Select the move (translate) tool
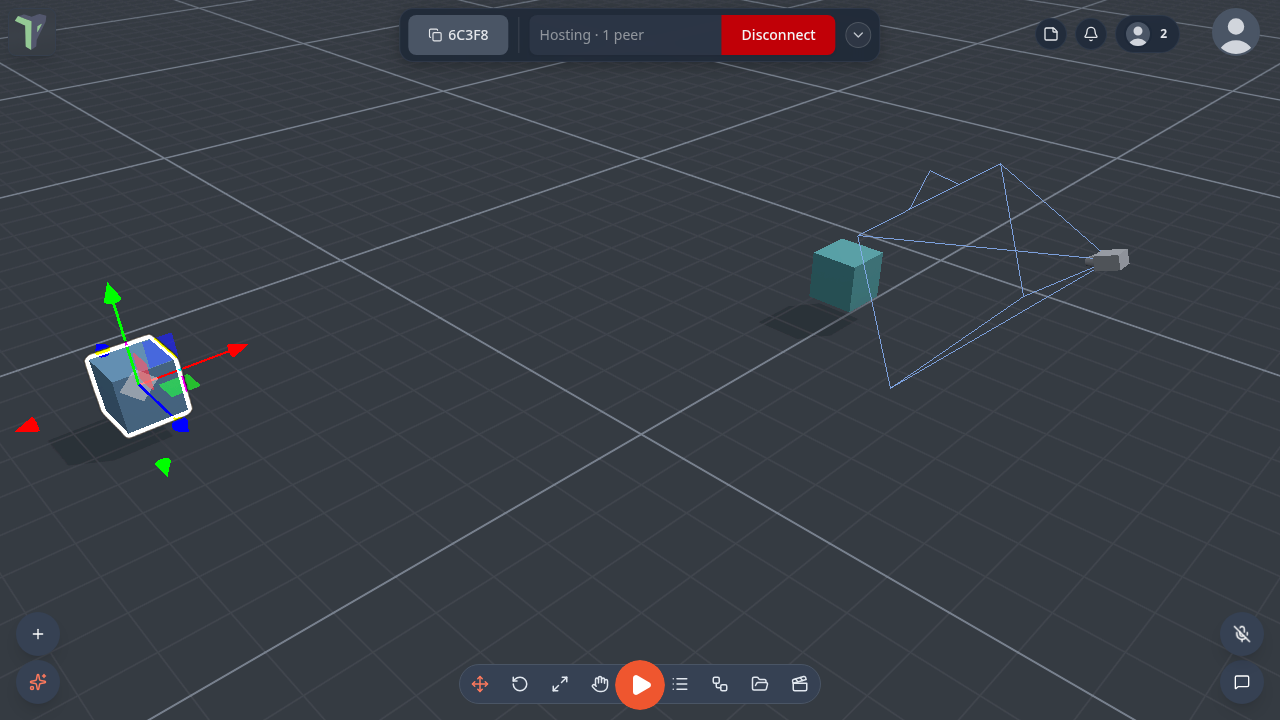The height and width of the screenshot is (720, 1280). [x=480, y=684]
